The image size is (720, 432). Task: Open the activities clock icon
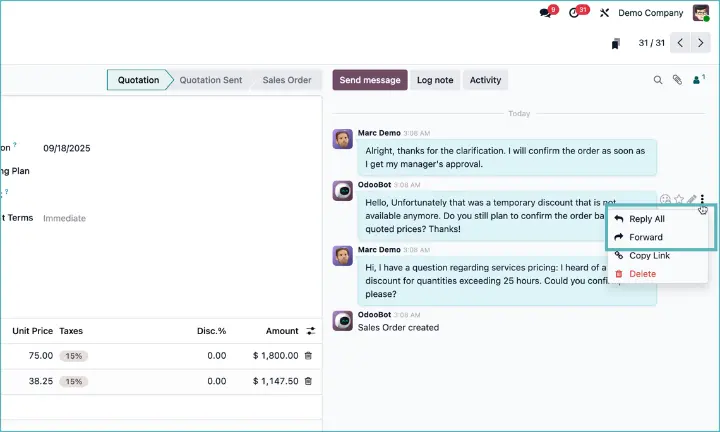[x=575, y=13]
